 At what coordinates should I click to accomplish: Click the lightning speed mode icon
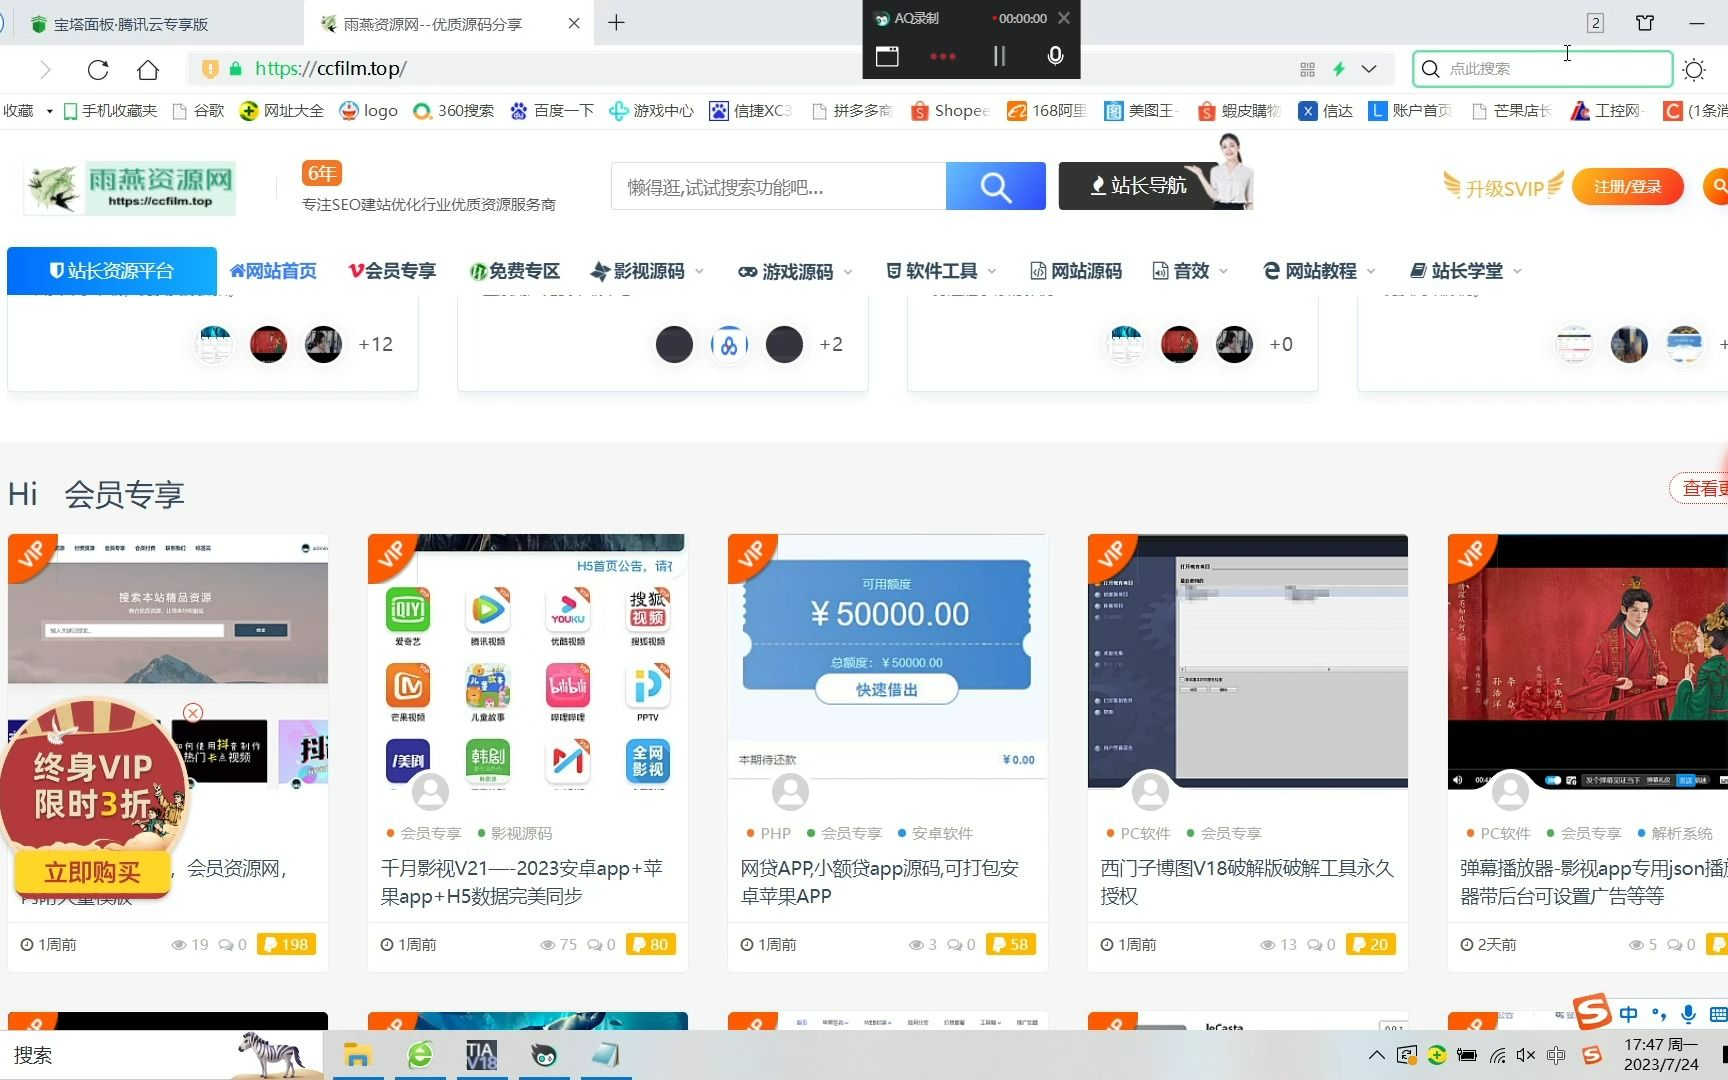click(1338, 69)
